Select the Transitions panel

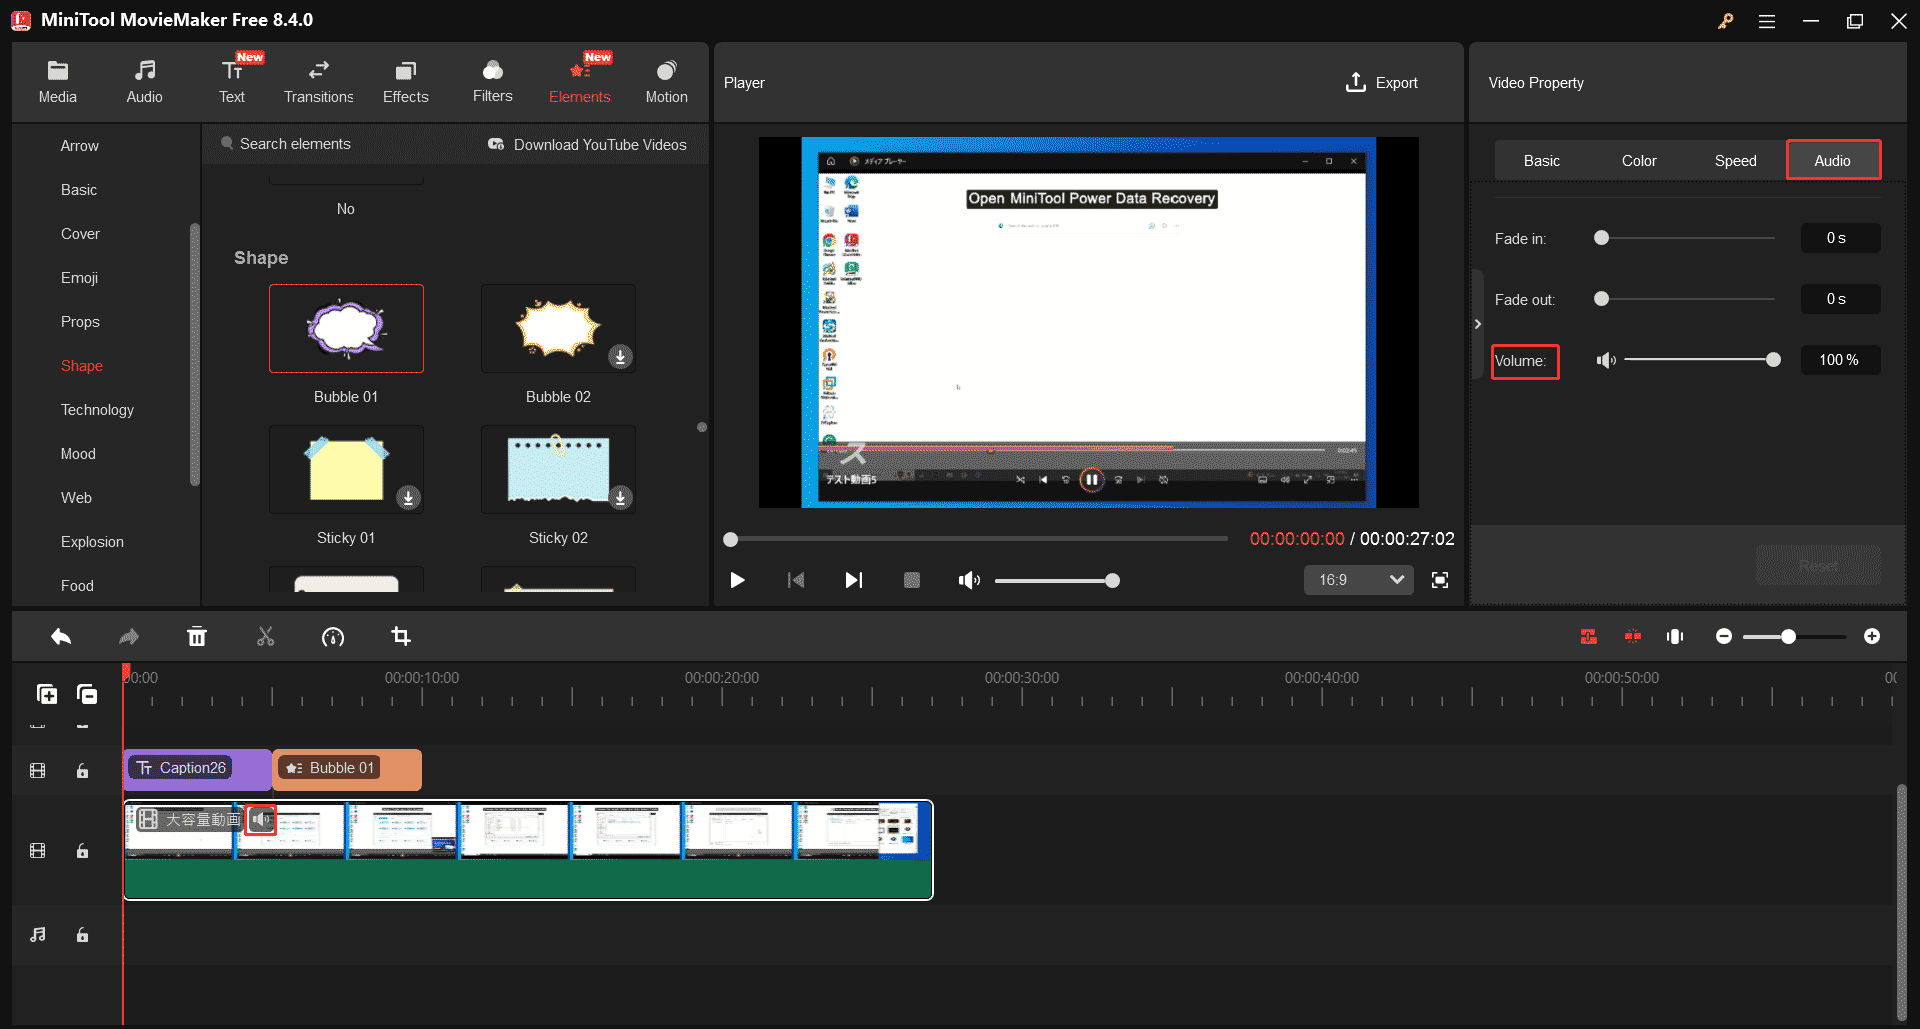pos(318,80)
